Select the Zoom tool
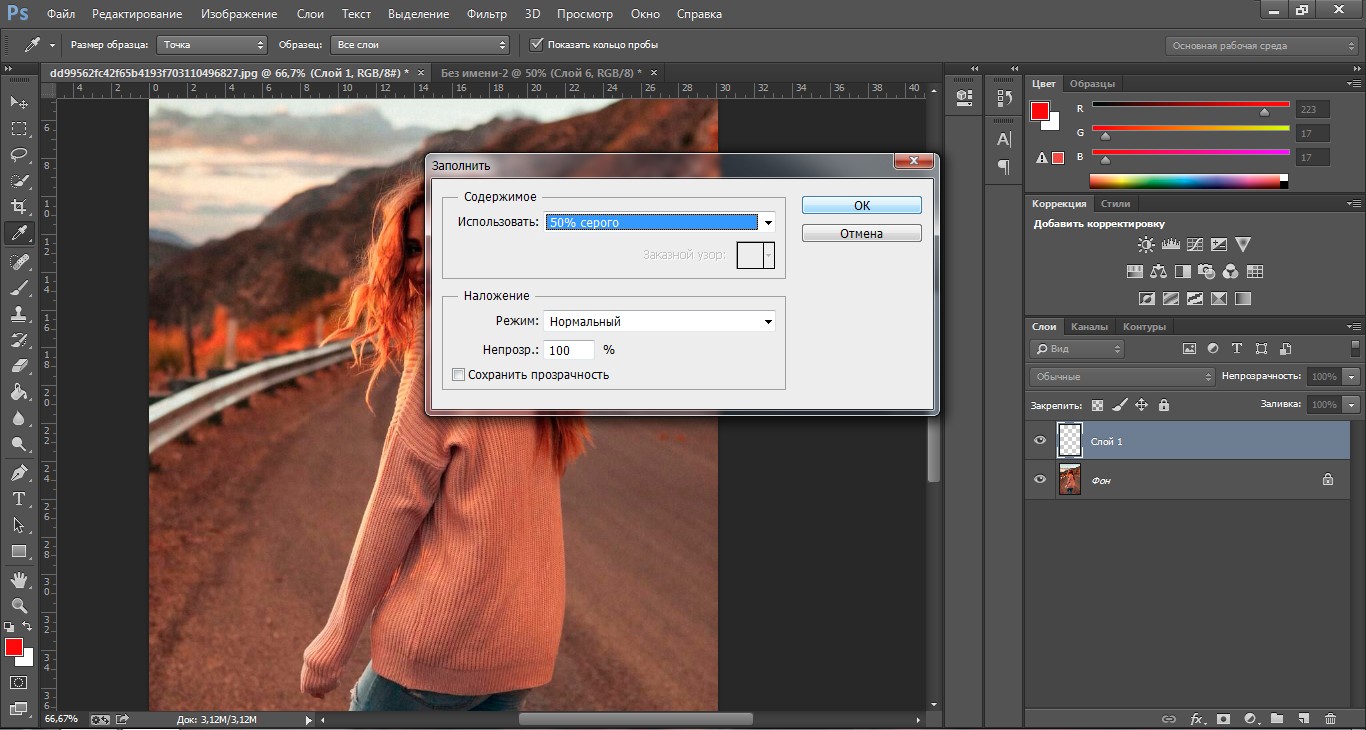 click(x=19, y=606)
